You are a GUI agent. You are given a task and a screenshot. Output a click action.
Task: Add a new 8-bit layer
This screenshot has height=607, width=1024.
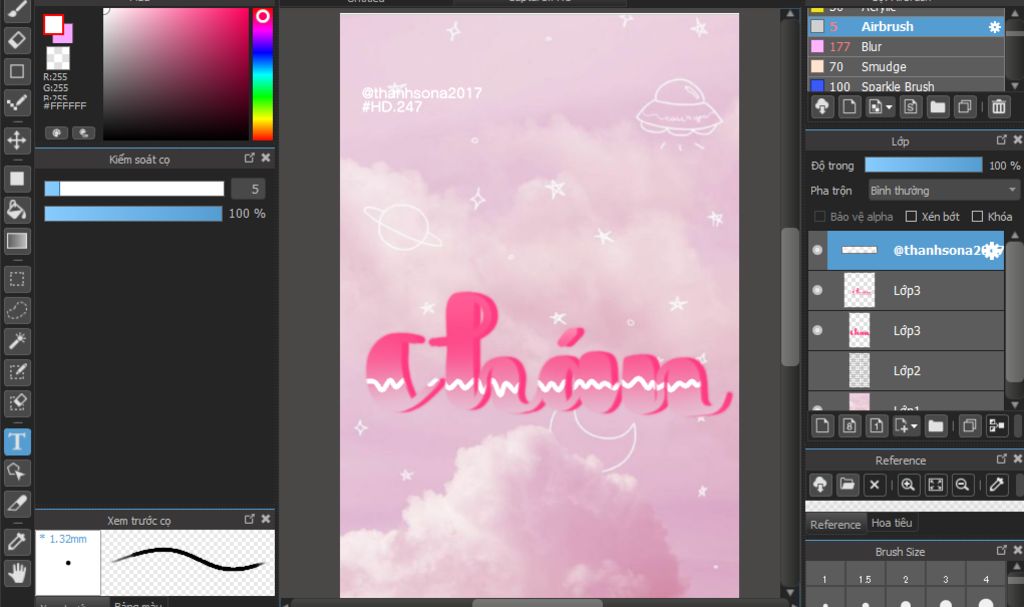click(849, 426)
